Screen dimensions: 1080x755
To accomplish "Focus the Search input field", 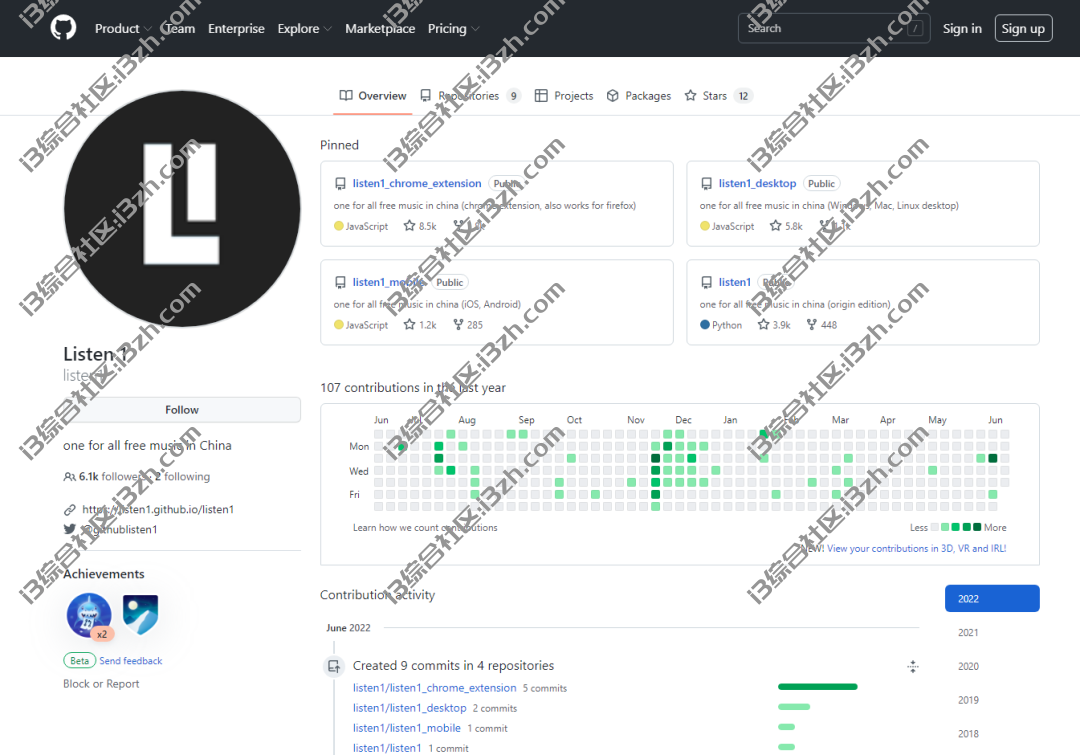I will (833, 28).
